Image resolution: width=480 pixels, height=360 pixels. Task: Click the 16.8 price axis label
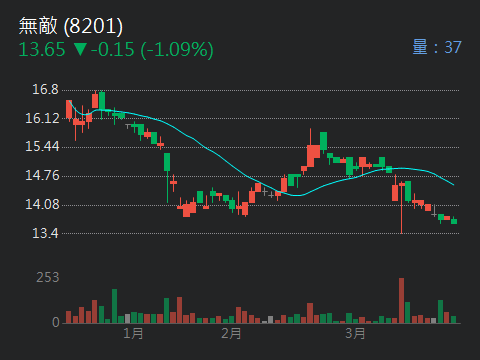pyautogui.click(x=45, y=89)
